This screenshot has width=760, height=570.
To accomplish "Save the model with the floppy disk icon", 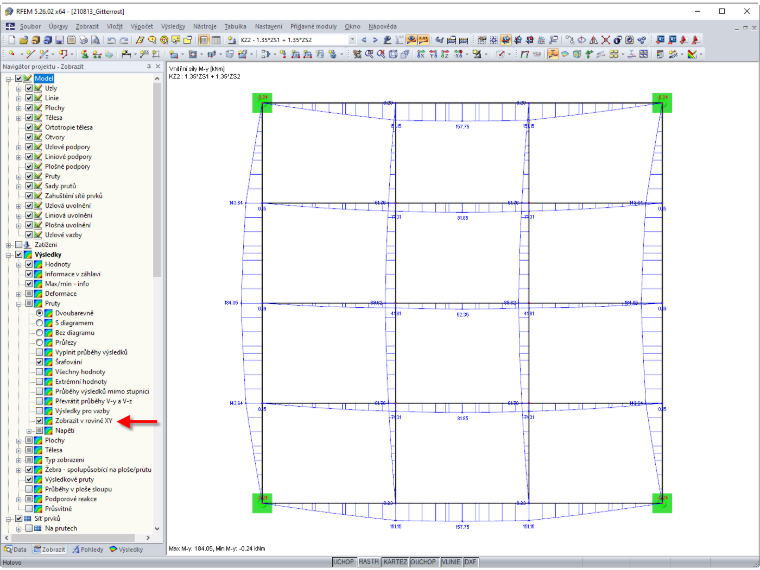I will [x=59, y=40].
